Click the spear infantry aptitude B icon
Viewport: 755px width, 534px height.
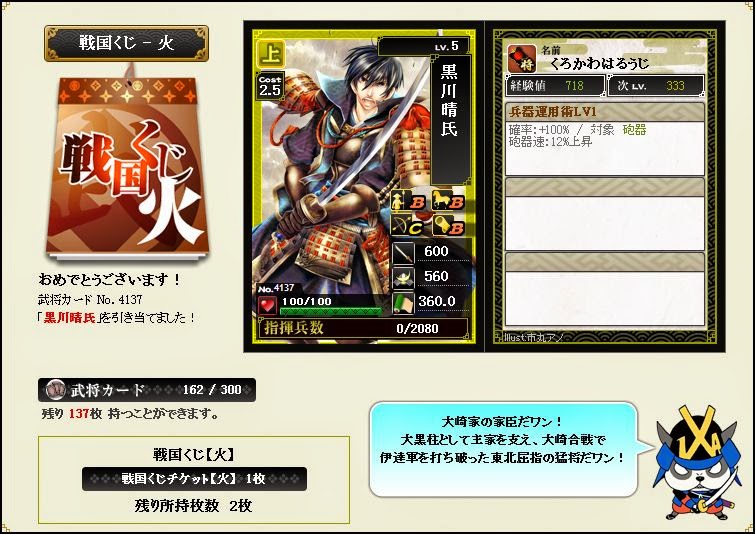[407, 201]
